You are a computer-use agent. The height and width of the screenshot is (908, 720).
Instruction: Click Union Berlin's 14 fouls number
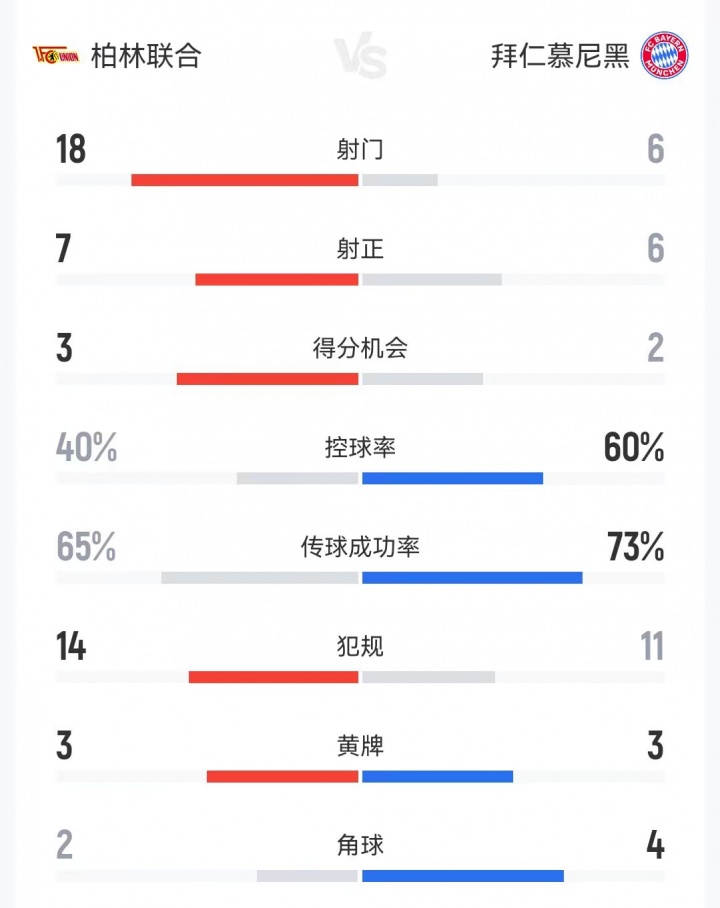click(71, 647)
